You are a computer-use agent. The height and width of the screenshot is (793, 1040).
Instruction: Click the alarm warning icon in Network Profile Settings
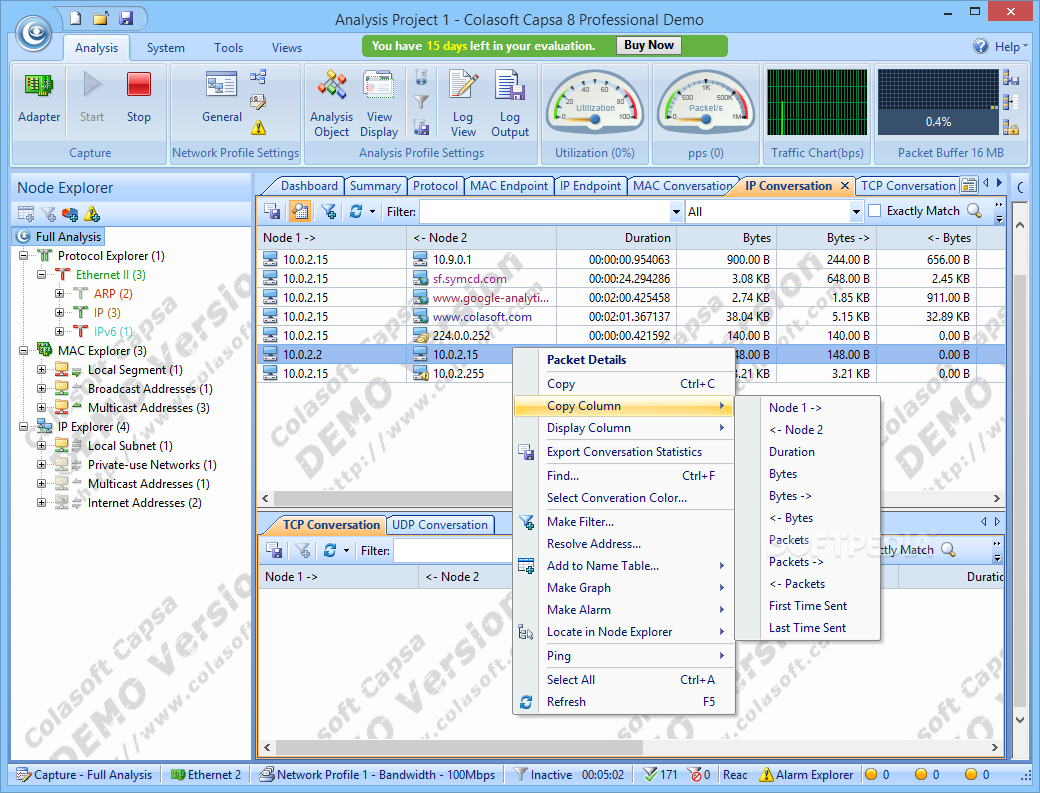pyautogui.click(x=258, y=127)
